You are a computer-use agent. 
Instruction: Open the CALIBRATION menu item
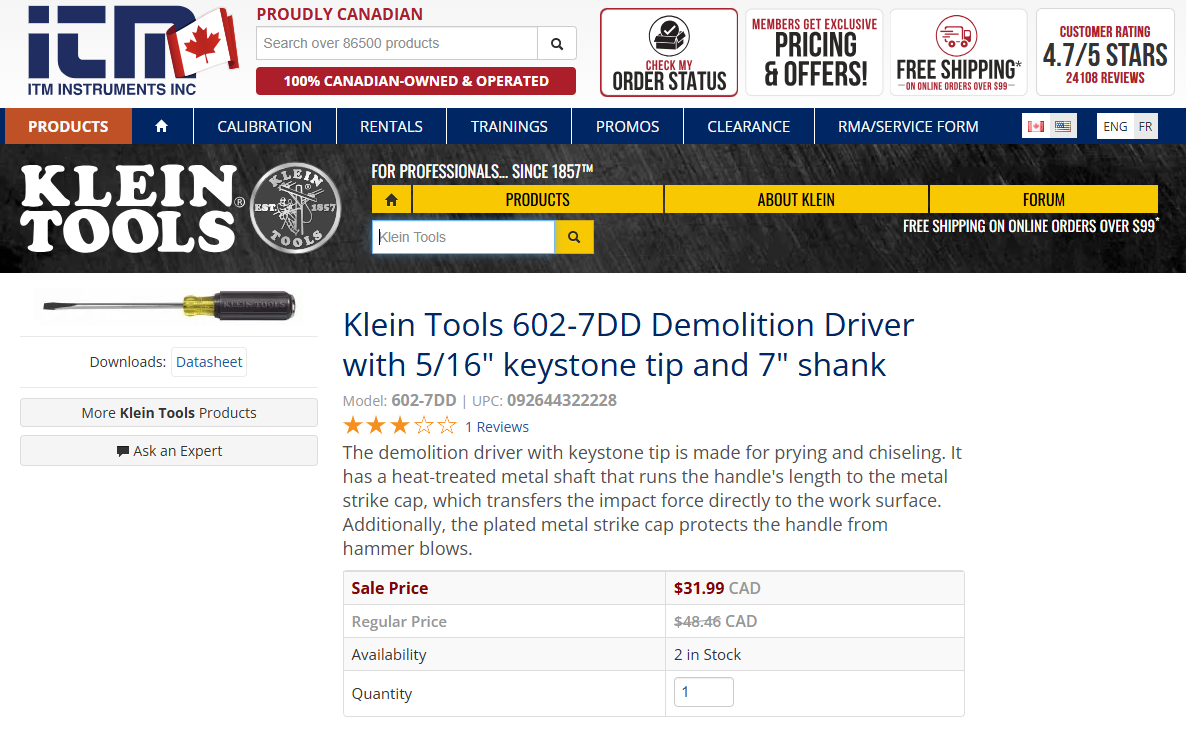tap(264, 126)
